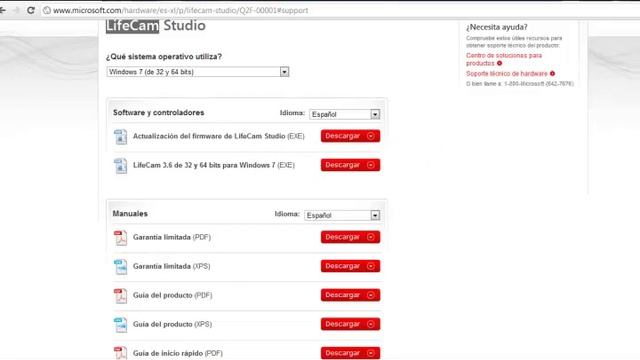Download Guía de inicio rápido PDF
640x360 pixels.
(x=350, y=353)
